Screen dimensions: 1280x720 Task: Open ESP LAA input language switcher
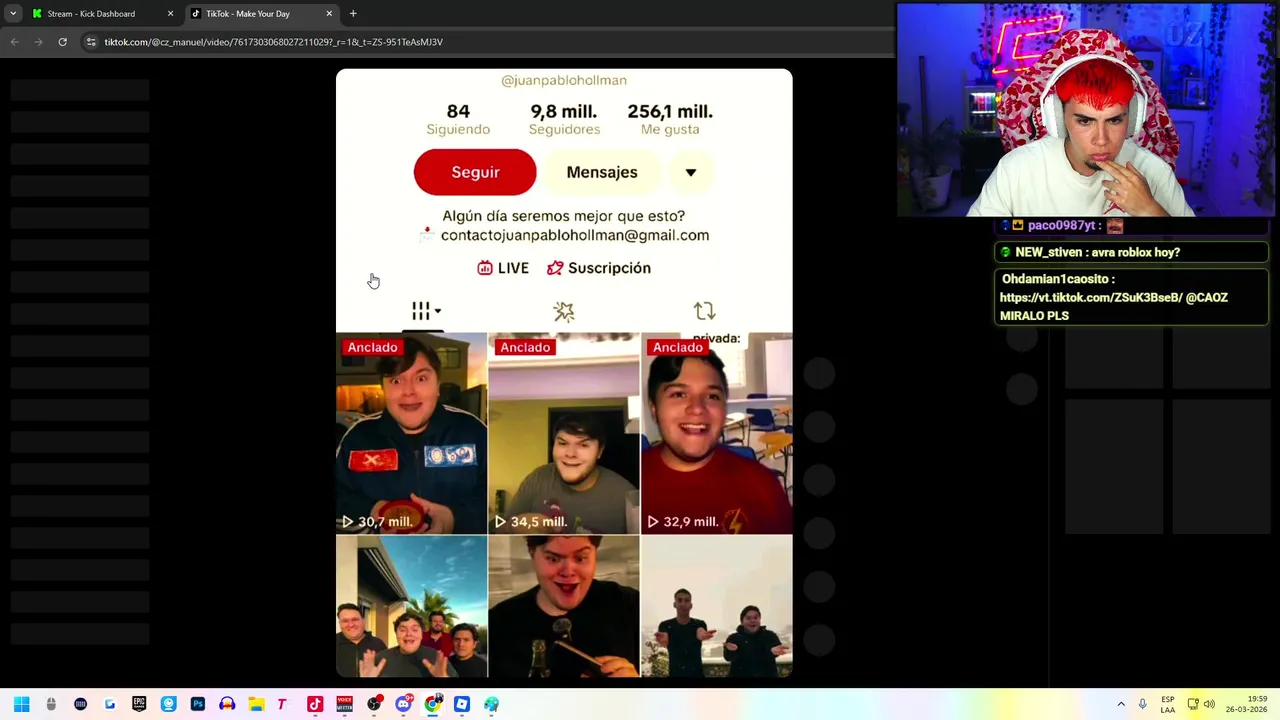1168,704
